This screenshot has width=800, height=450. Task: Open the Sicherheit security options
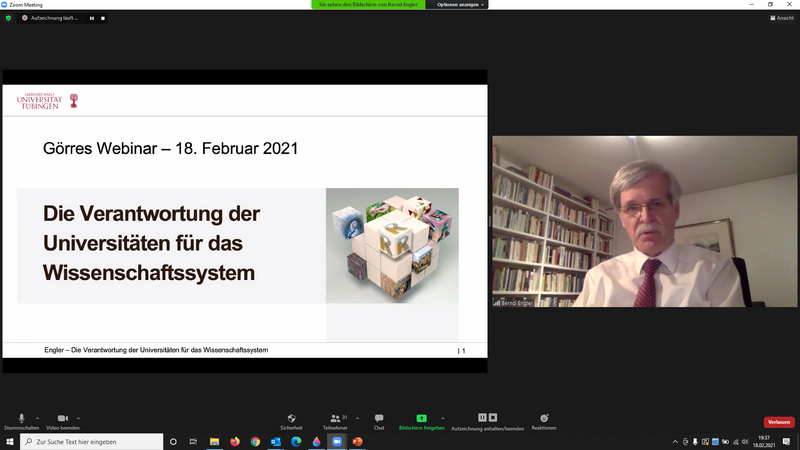291,420
